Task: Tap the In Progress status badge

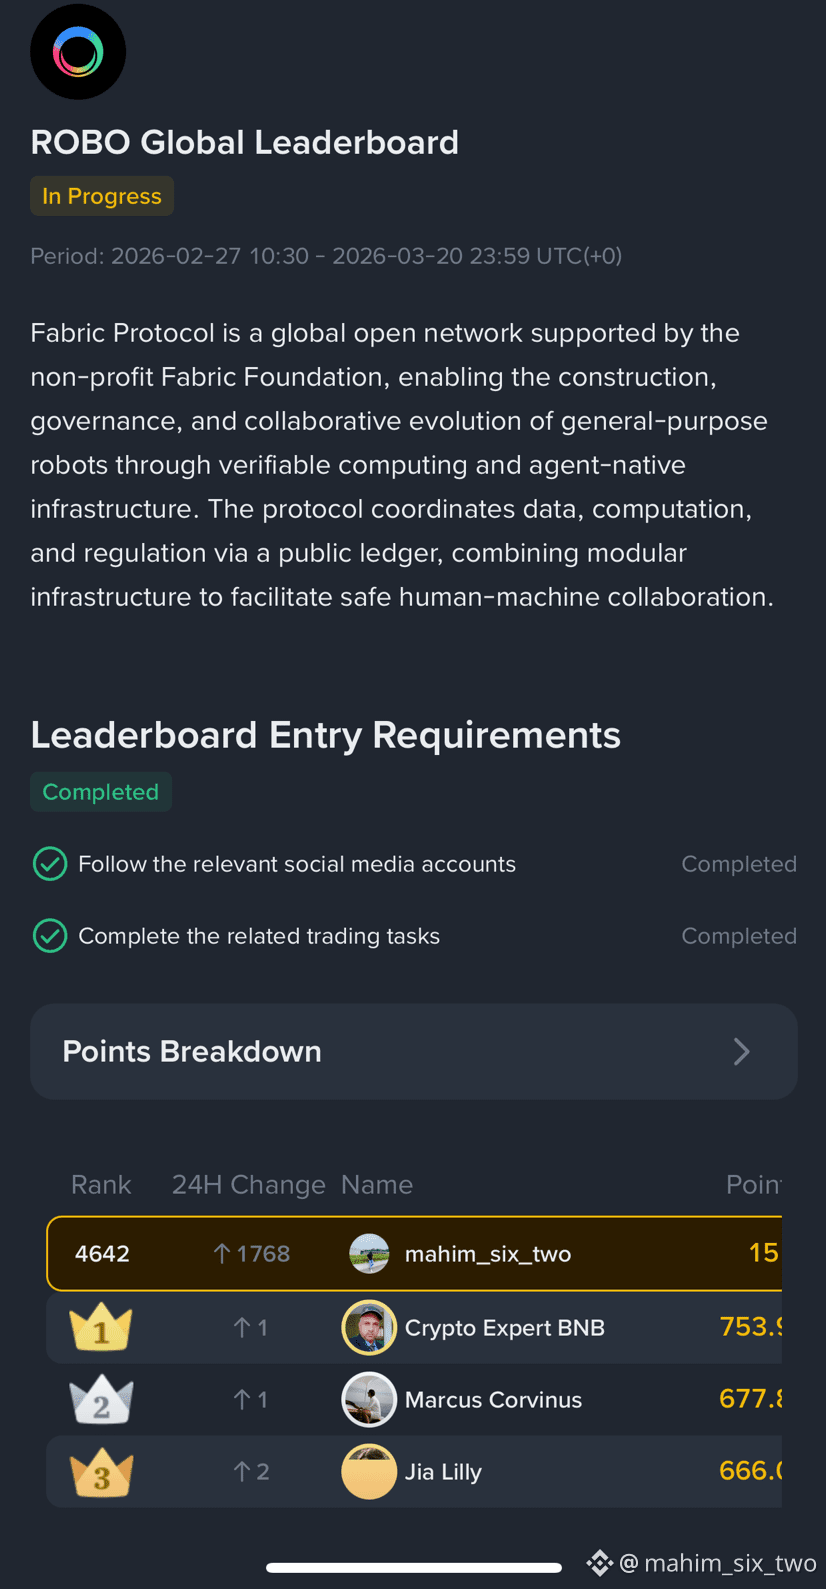Action: (x=102, y=196)
